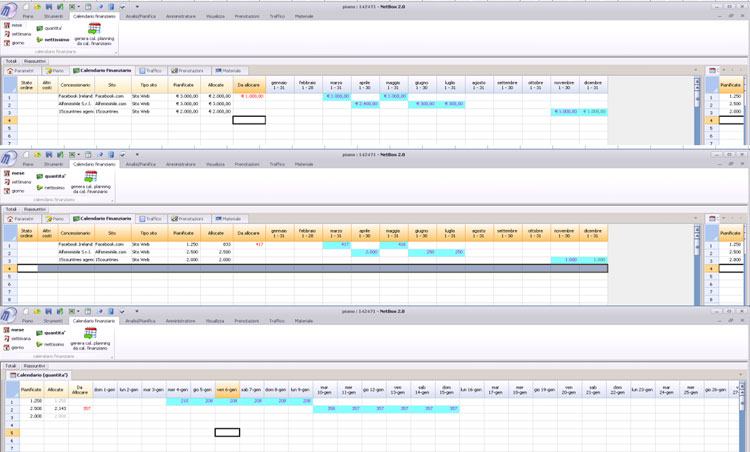Expand the 'calendario finanziario' group launcher in the top window
The image size is (750, 452).
[115, 51]
